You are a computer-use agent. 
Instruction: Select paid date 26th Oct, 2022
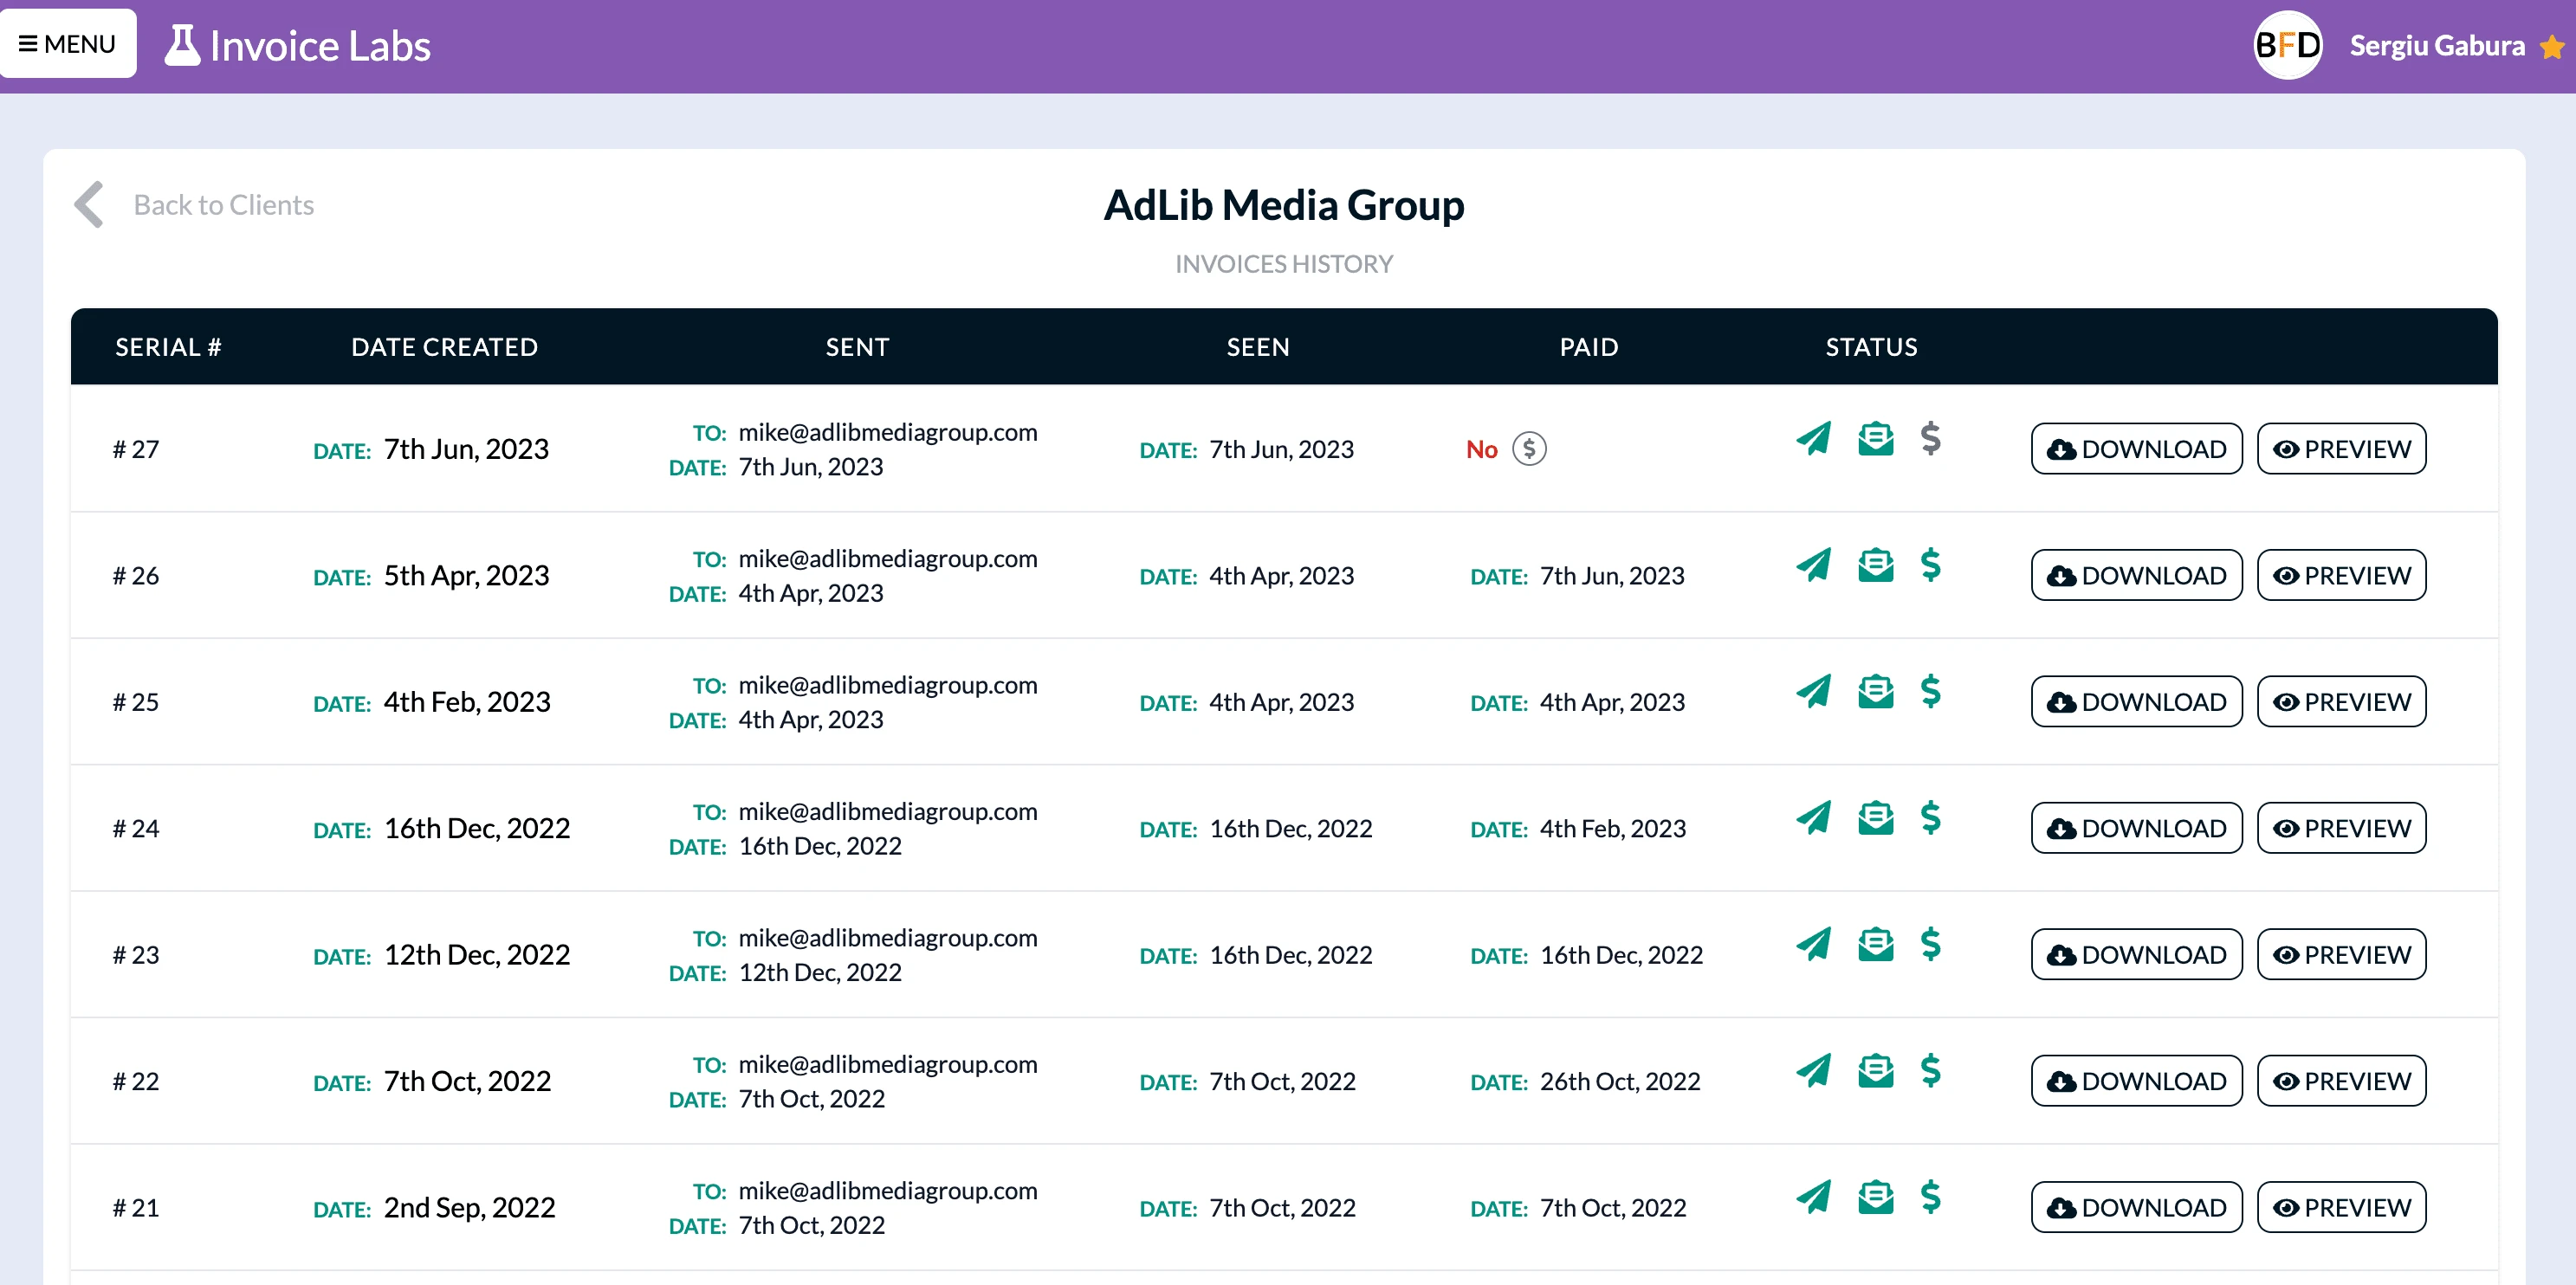click(x=1619, y=1081)
